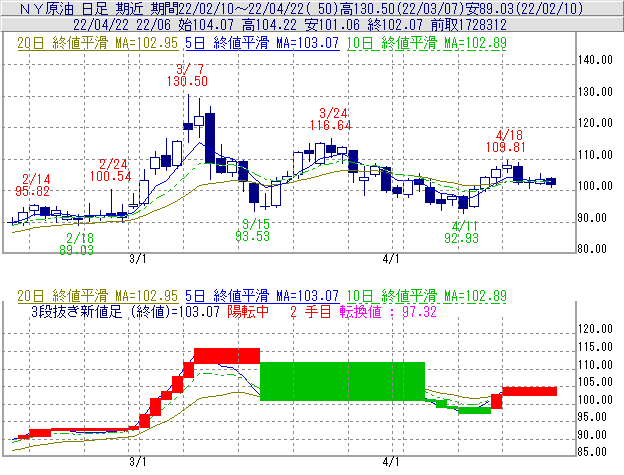This screenshot has width=624, height=475.
Task: Click the wide red top block in lower chart
Action: click(x=227, y=356)
